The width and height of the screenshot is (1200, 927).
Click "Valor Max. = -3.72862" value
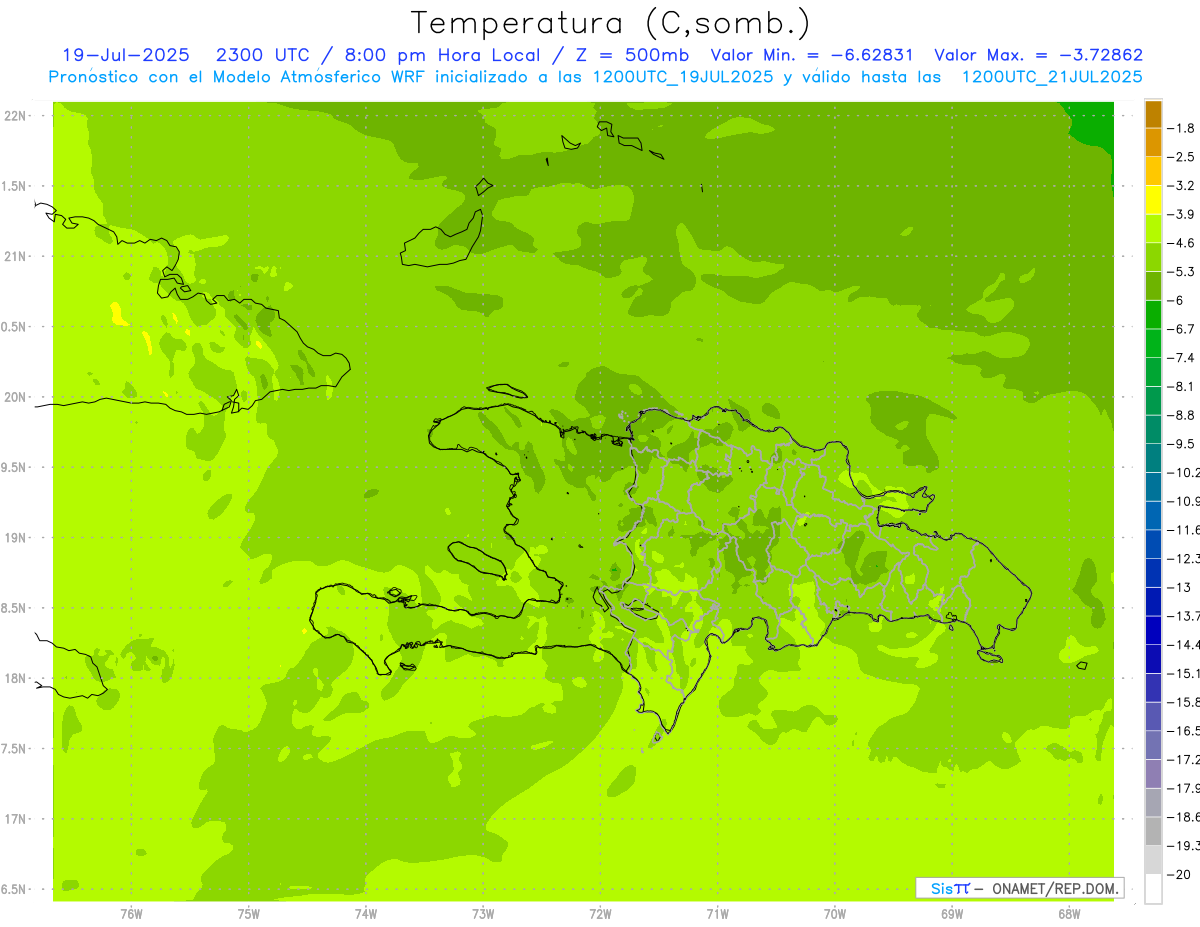1038,55
